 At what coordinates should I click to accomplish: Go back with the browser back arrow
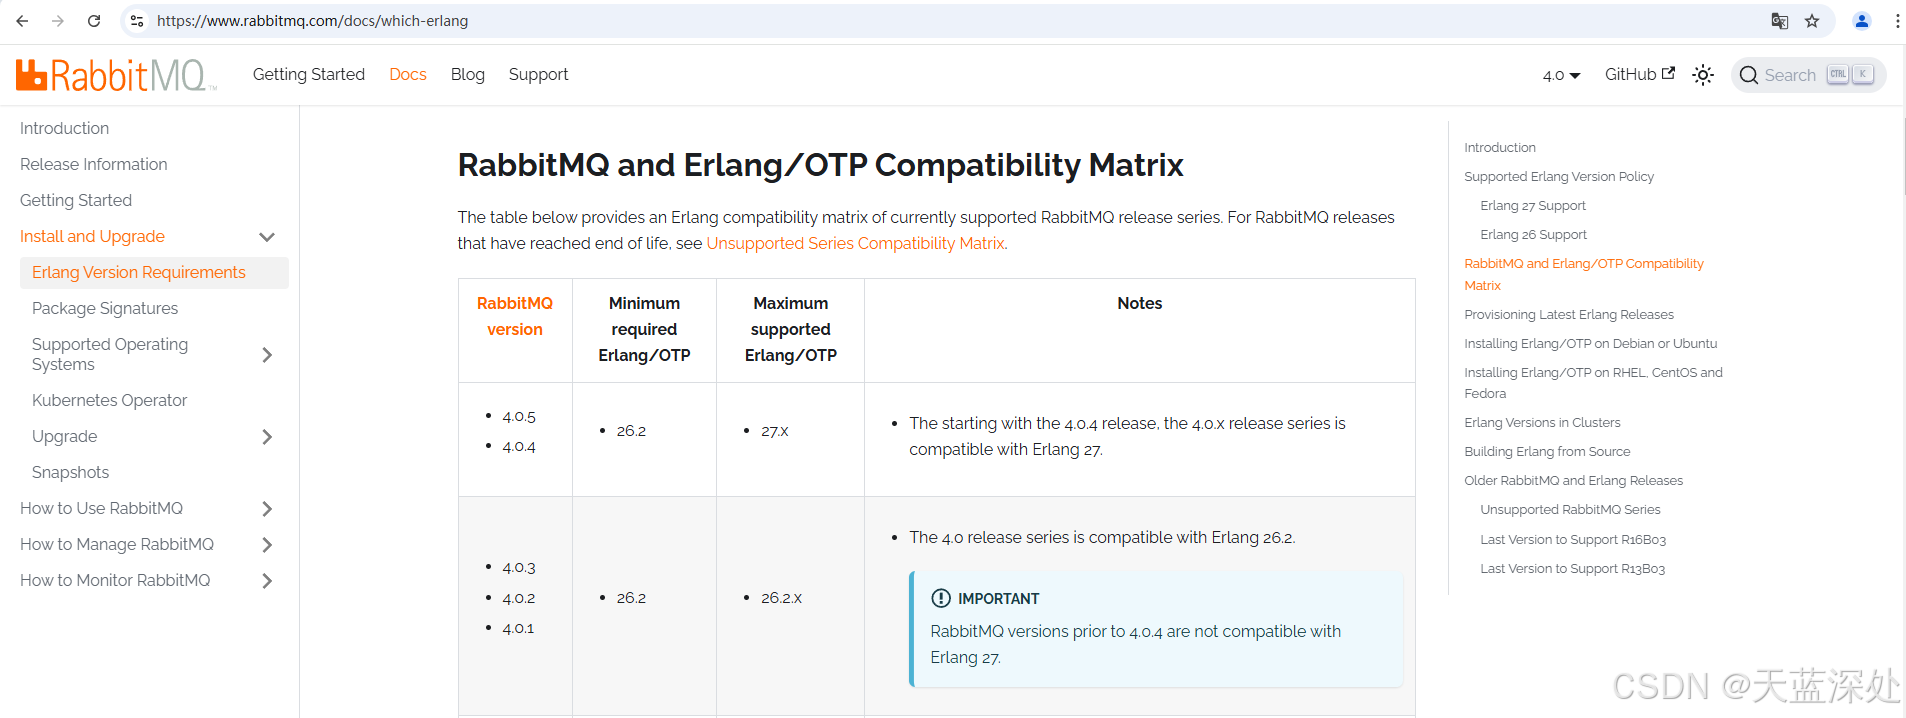[22, 20]
